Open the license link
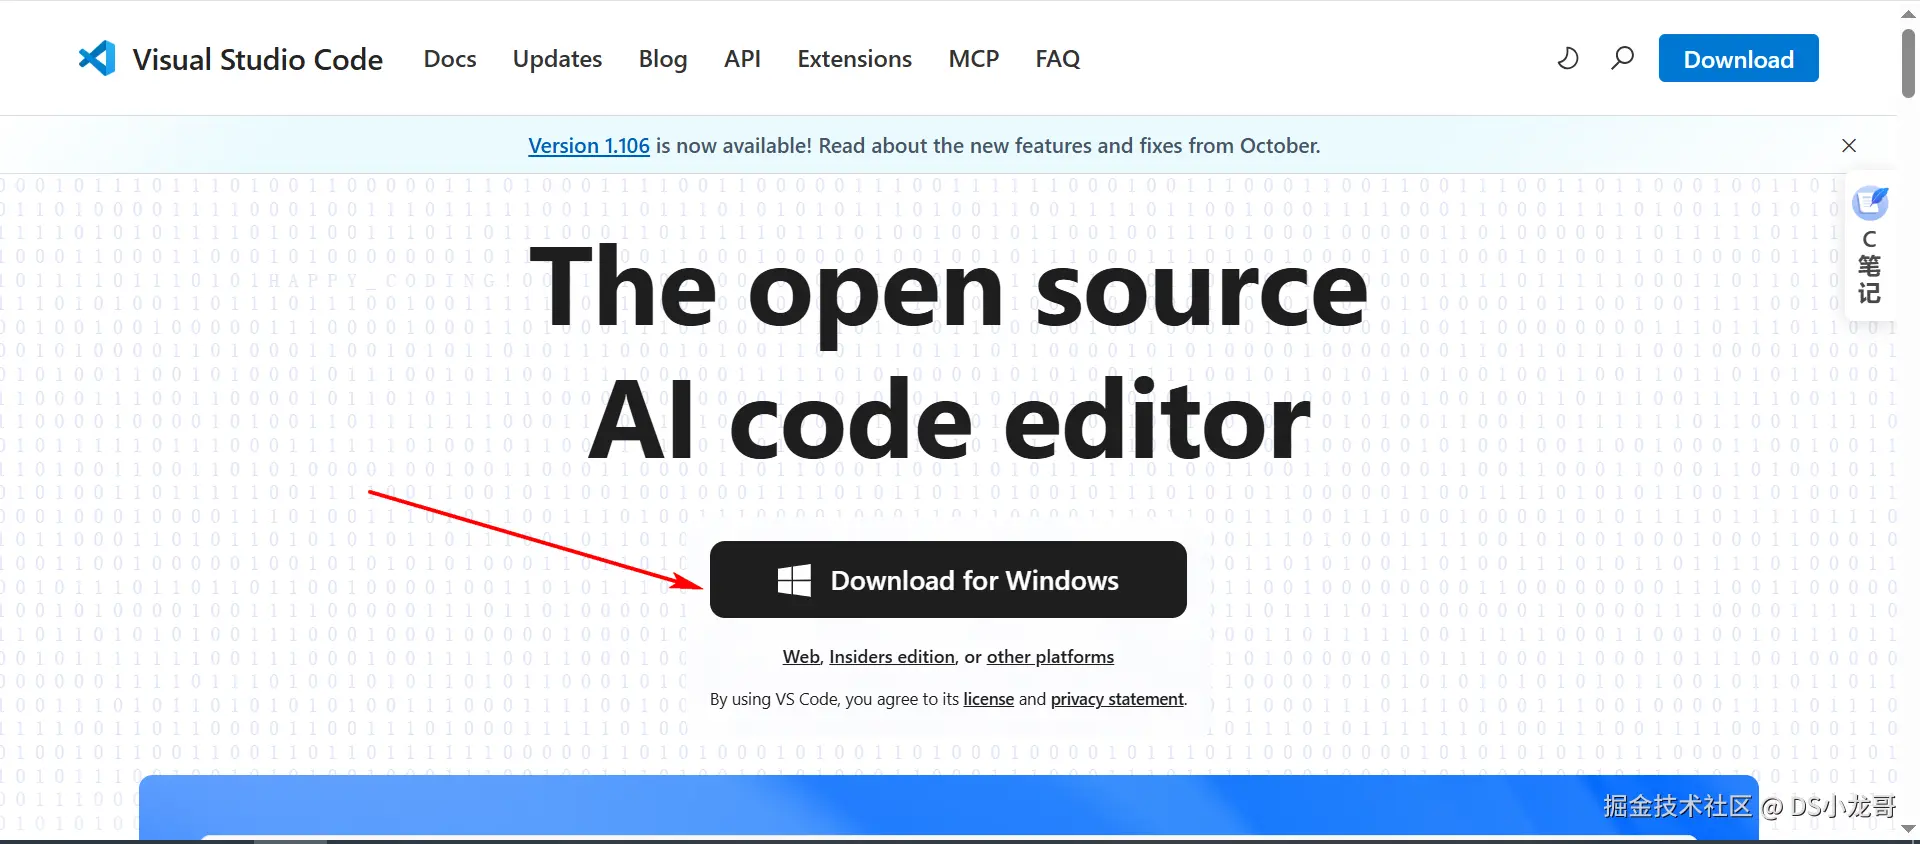This screenshot has height=844, width=1920. coord(988,699)
